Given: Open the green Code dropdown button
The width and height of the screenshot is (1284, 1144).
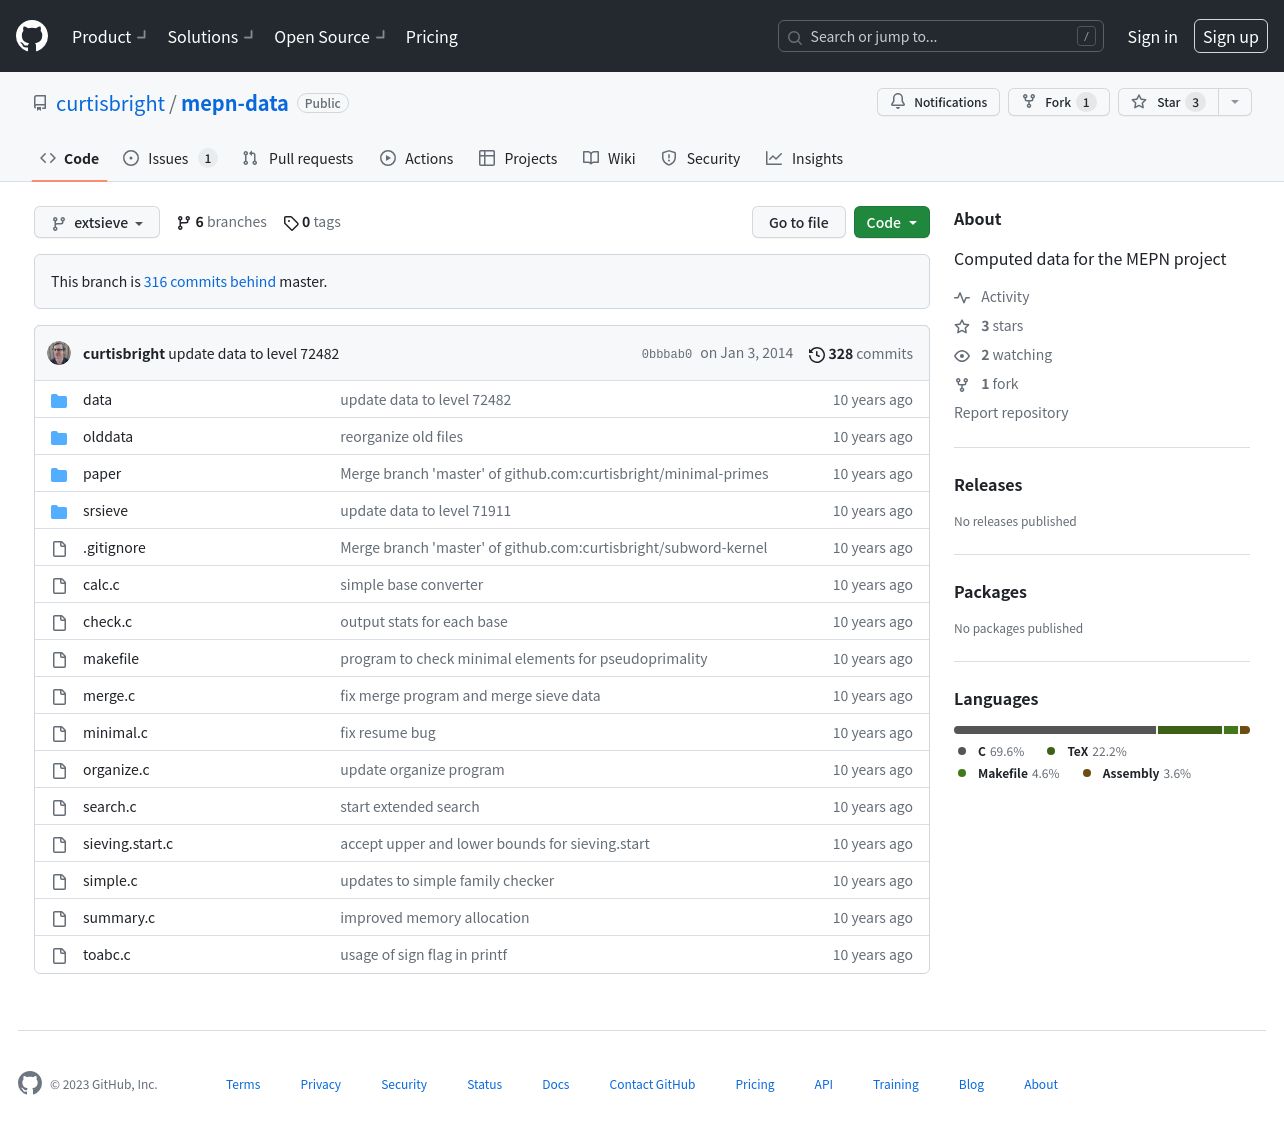Looking at the screenshot, I should pyautogui.click(x=892, y=222).
